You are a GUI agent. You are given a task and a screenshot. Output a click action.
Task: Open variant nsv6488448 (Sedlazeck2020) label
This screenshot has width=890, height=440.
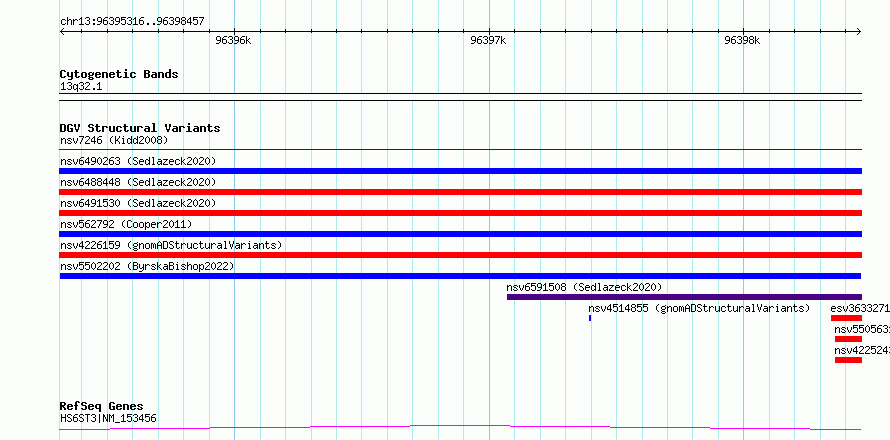click(138, 182)
